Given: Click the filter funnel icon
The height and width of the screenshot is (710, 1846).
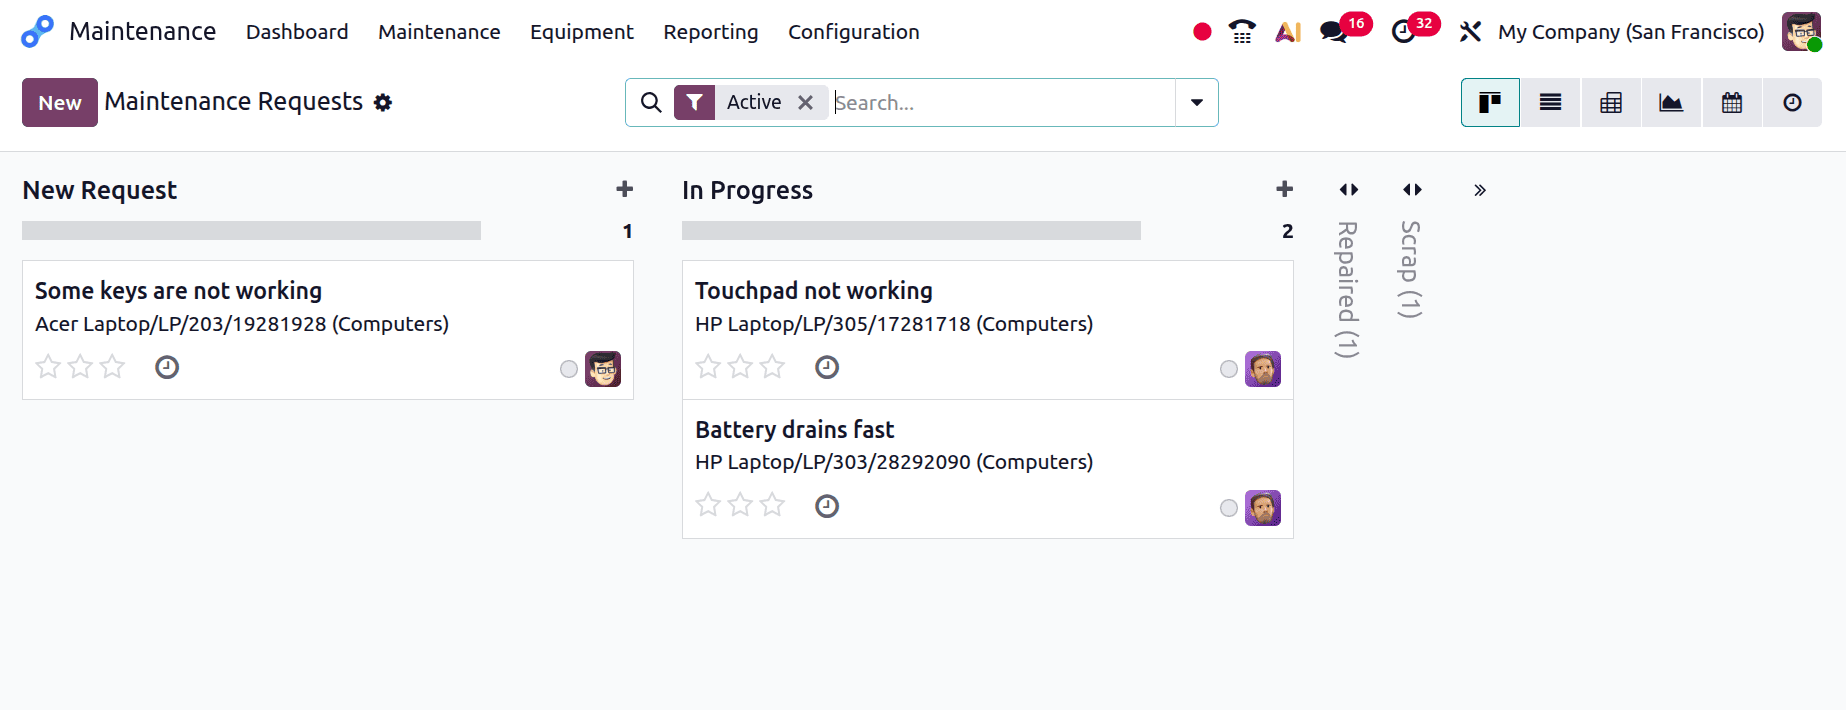Looking at the screenshot, I should tap(694, 102).
